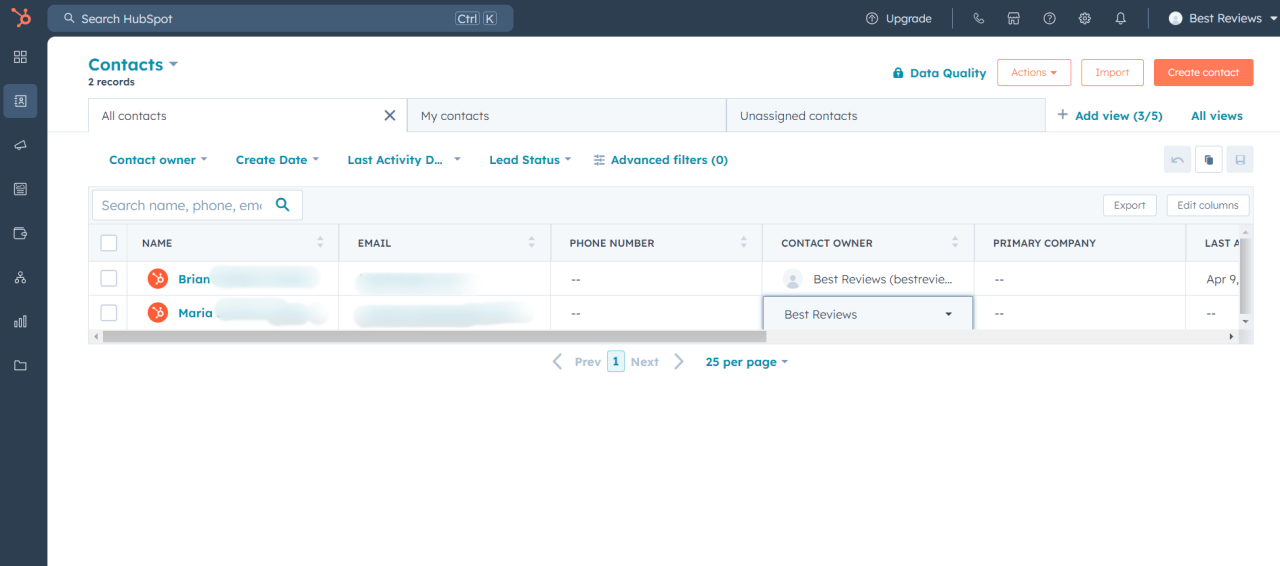The width and height of the screenshot is (1280, 566).
Task: Sort by the Name column arrows
Action: [320, 242]
